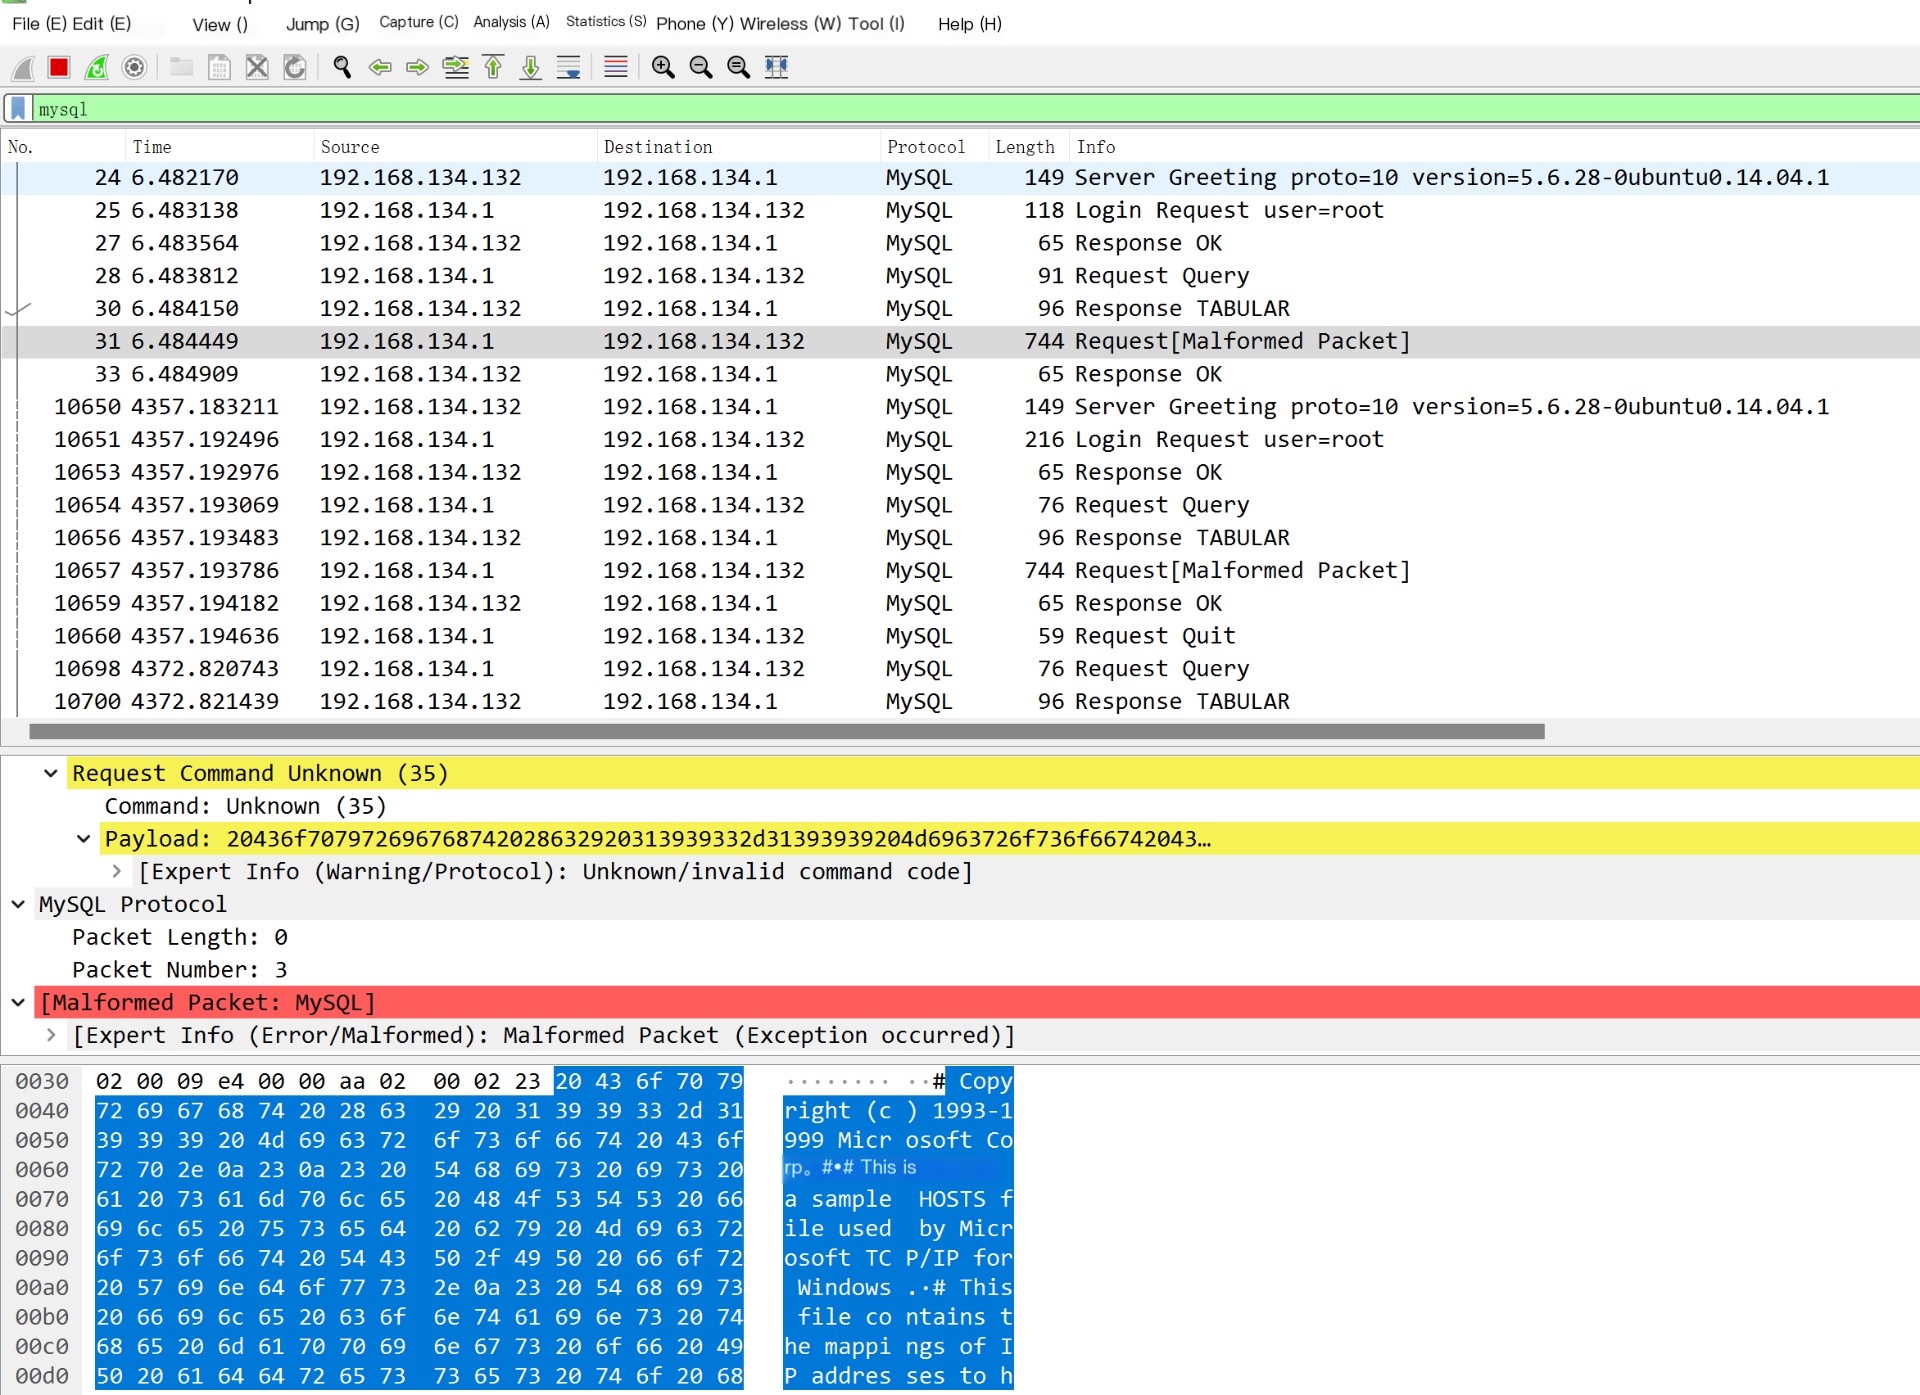Sort by Destination column header
The image size is (1920, 1395).
pos(738,147)
